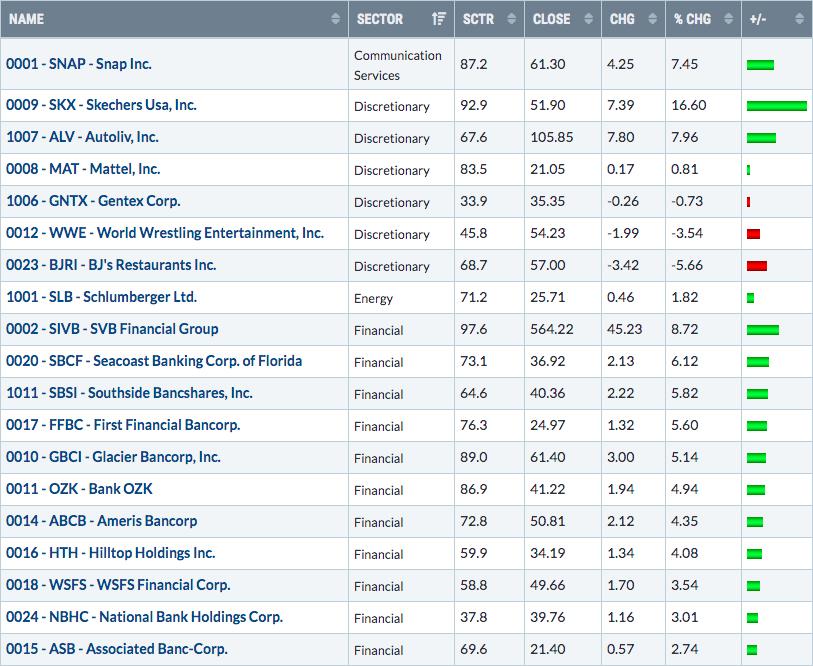
Task: Select the Energy sector cell for Schlumberger
Action: click(374, 298)
